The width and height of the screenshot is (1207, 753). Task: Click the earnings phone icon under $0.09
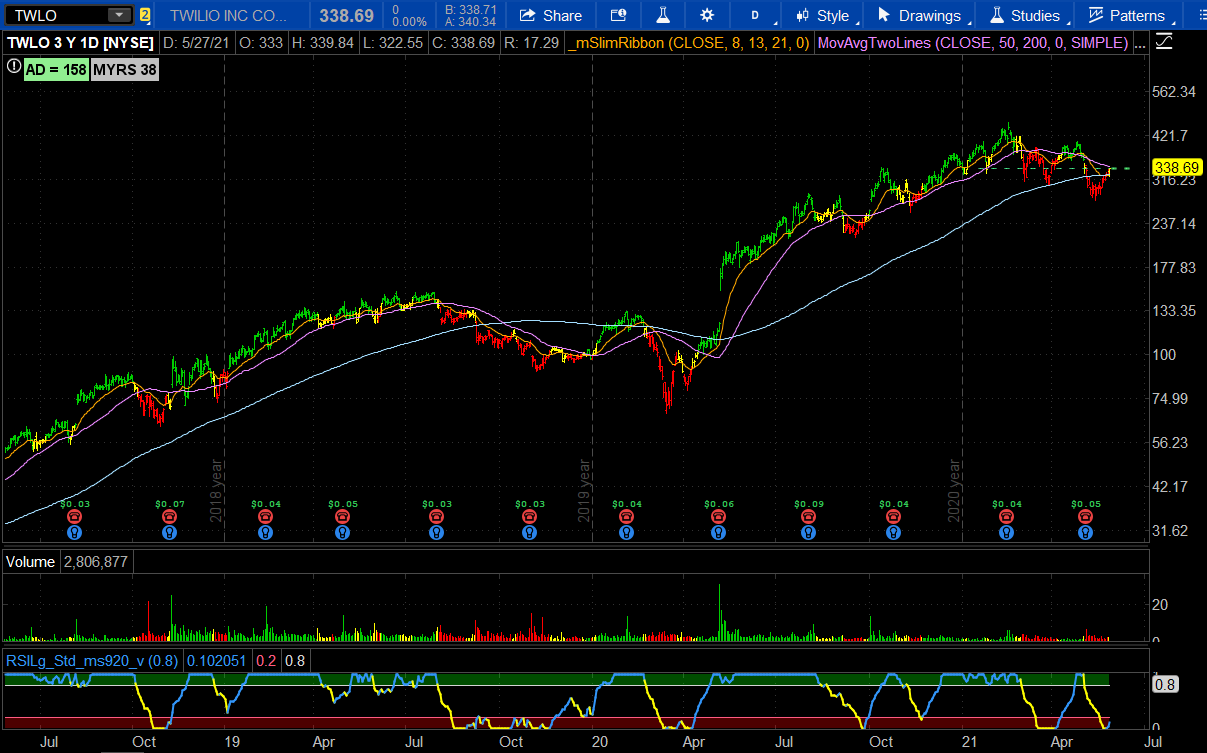(809, 517)
